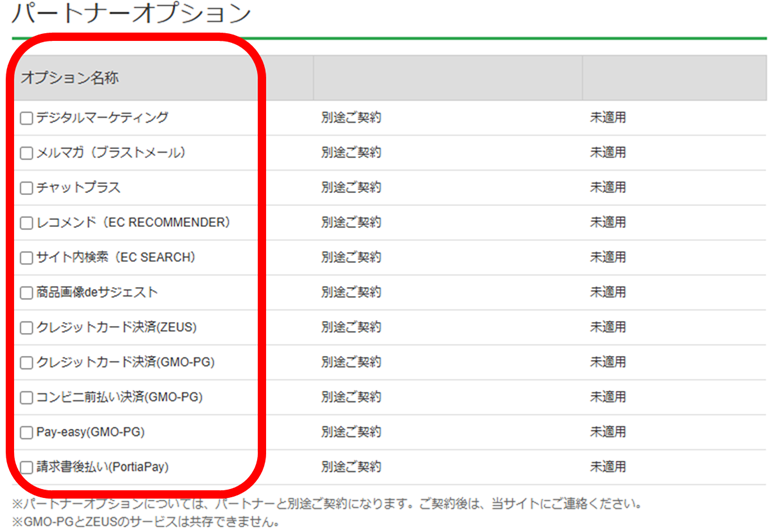Enable クレジットカード決済(ZEUS) checkbox
This screenshot has height=528, width=781.
coord(27,328)
